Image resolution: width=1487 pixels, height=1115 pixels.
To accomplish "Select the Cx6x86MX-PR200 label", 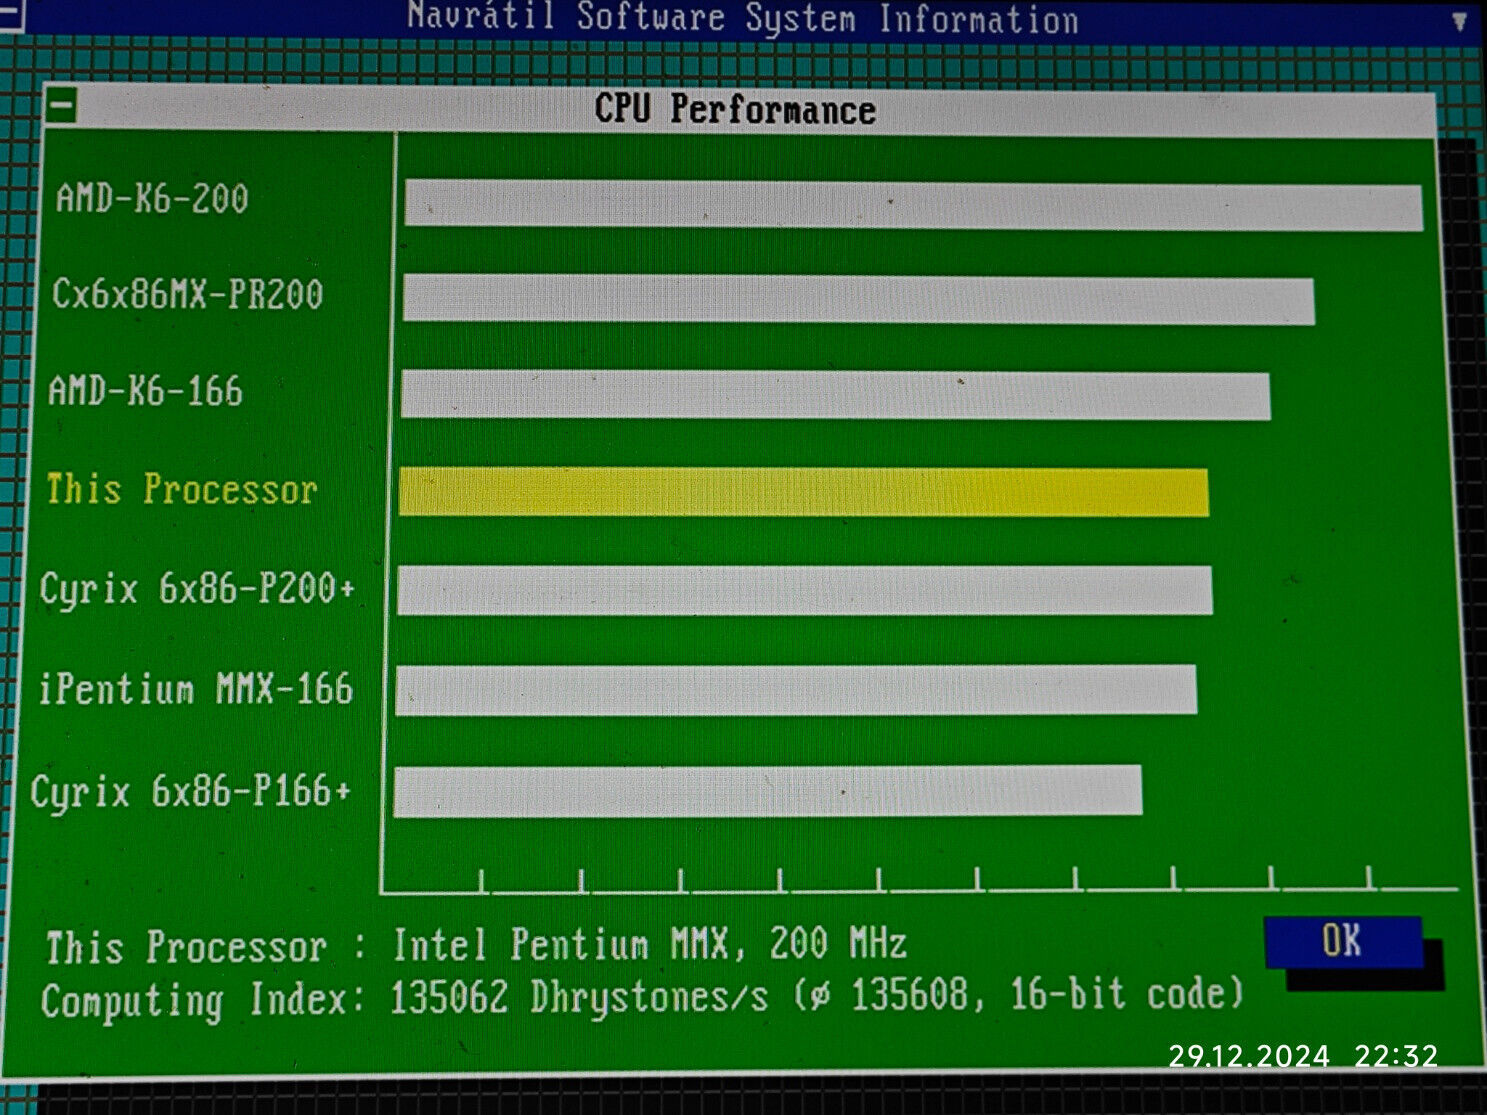I will tap(188, 294).
